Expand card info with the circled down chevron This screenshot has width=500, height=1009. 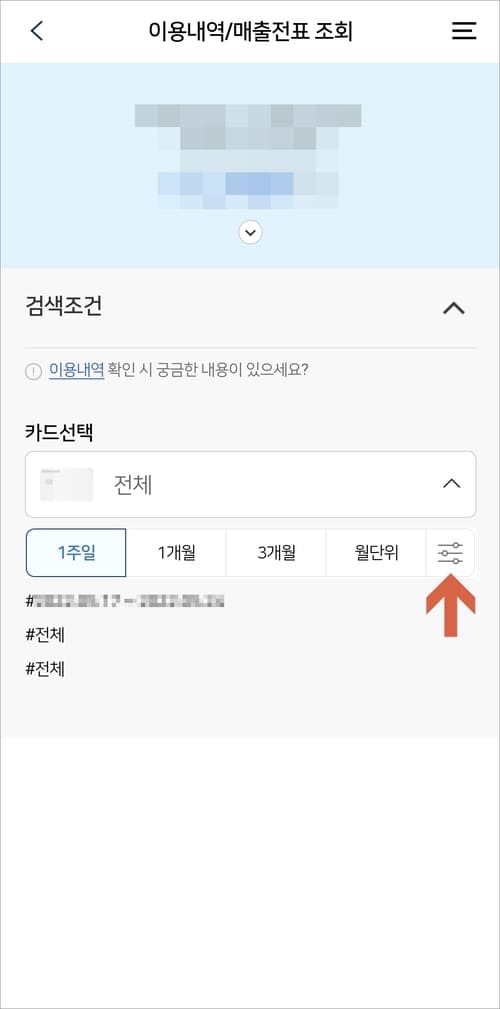click(x=250, y=232)
